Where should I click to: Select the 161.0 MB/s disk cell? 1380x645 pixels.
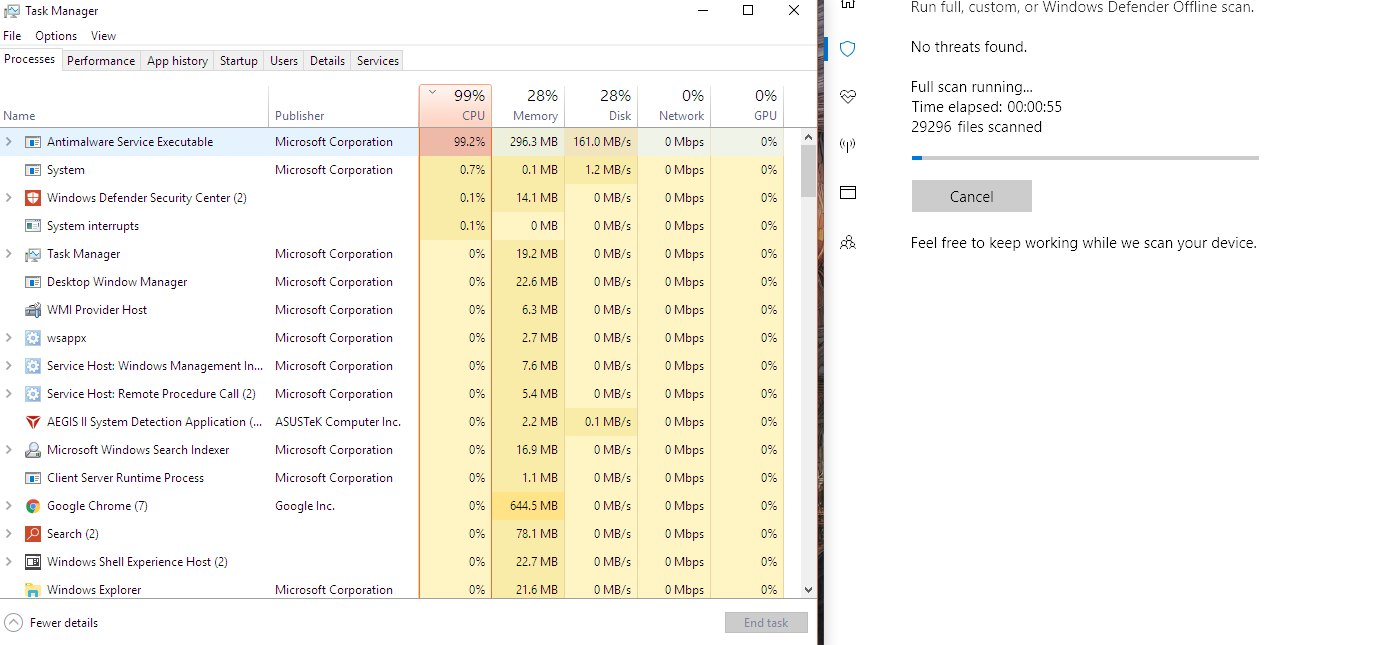[x=601, y=142]
